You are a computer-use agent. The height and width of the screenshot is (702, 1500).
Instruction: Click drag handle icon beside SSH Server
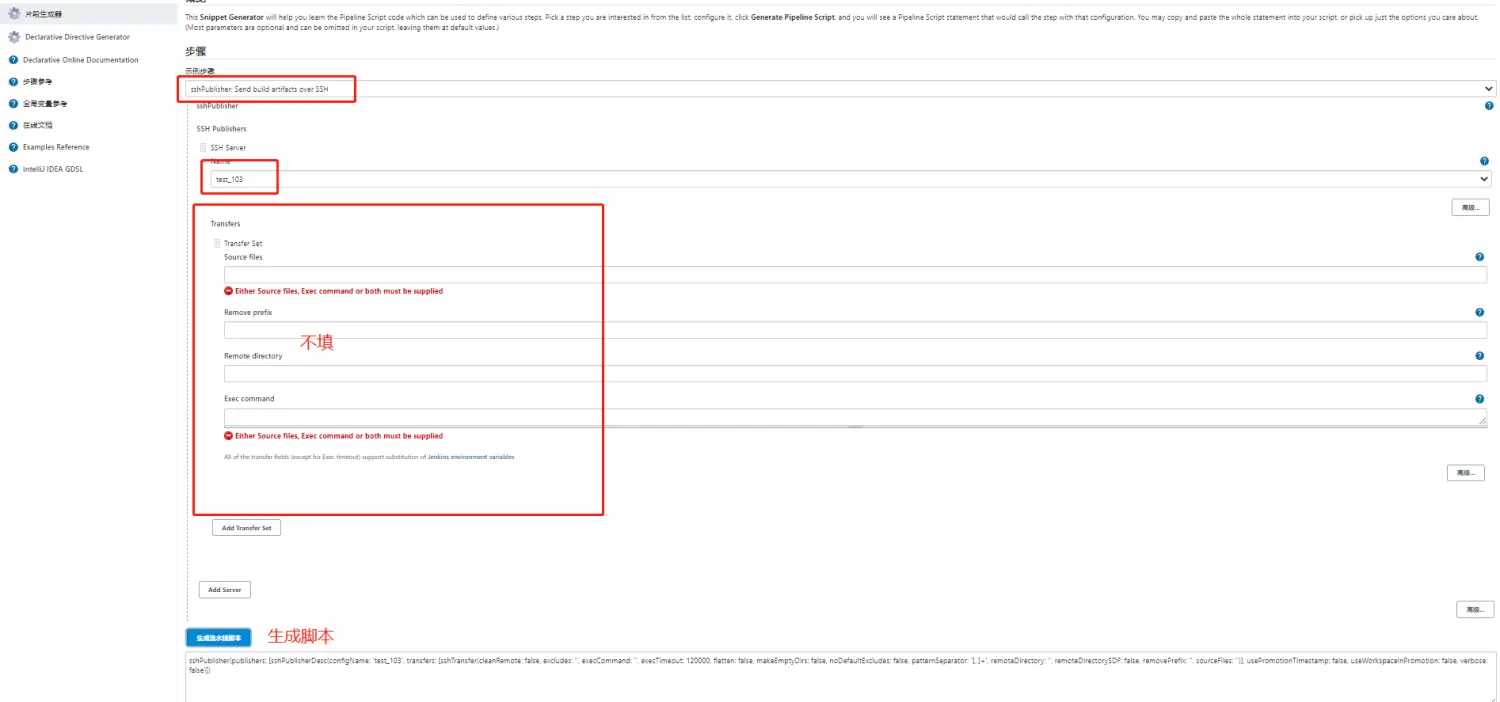point(204,148)
